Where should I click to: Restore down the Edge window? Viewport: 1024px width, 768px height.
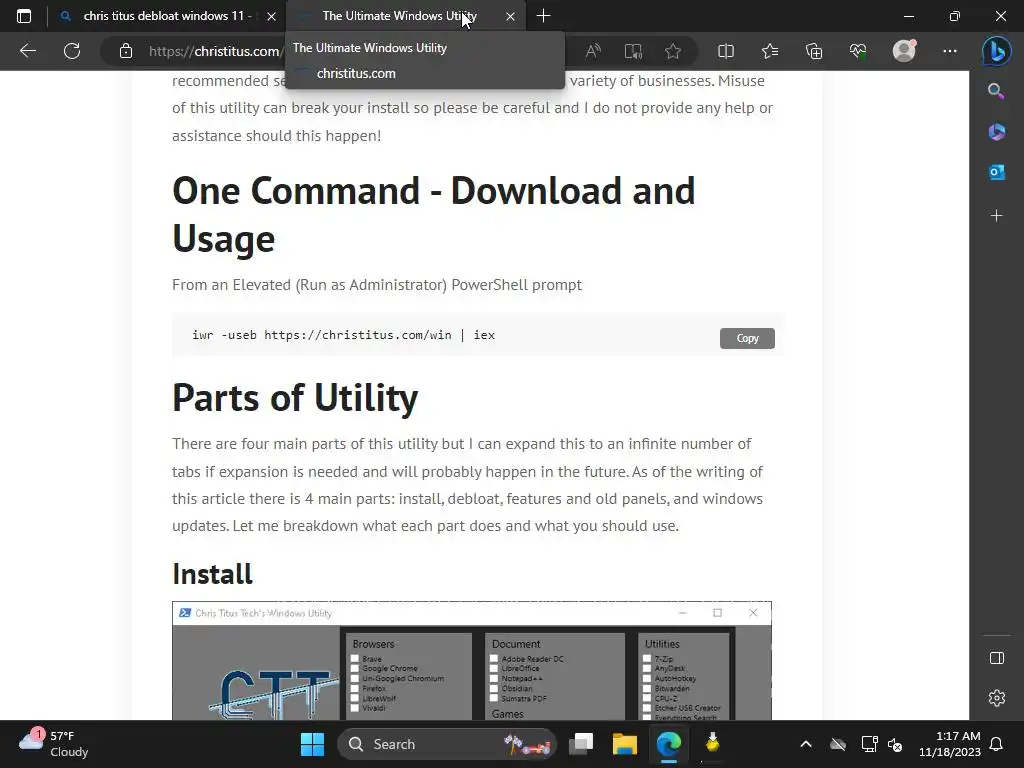pos(954,16)
